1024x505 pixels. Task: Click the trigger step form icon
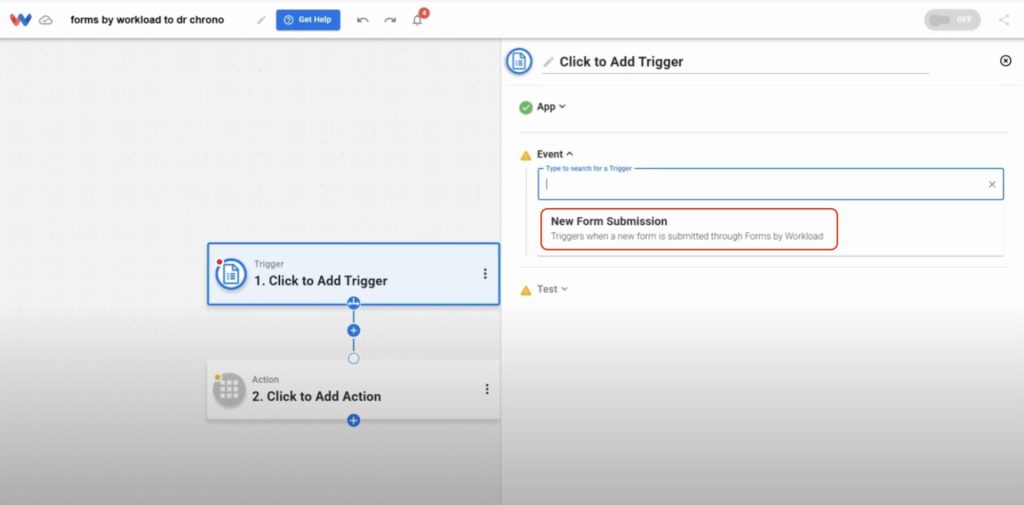click(x=231, y=274)
